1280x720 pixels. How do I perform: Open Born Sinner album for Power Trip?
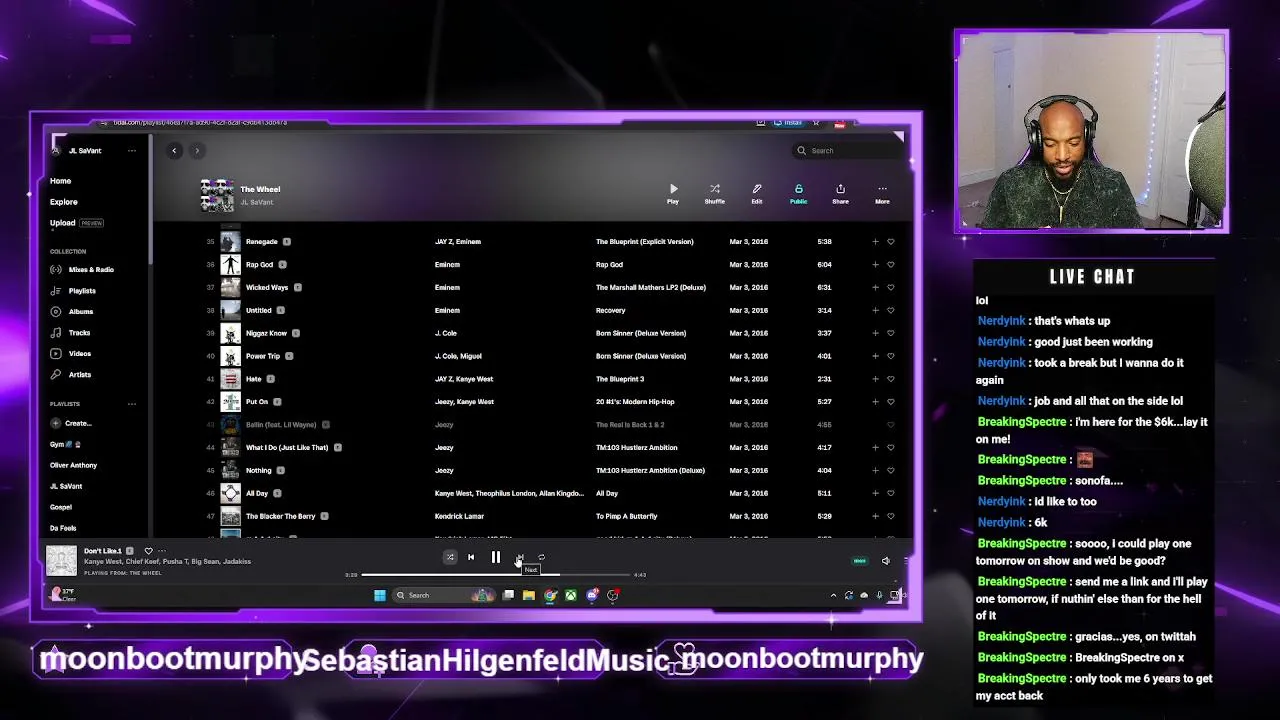[x=641, y=356]
